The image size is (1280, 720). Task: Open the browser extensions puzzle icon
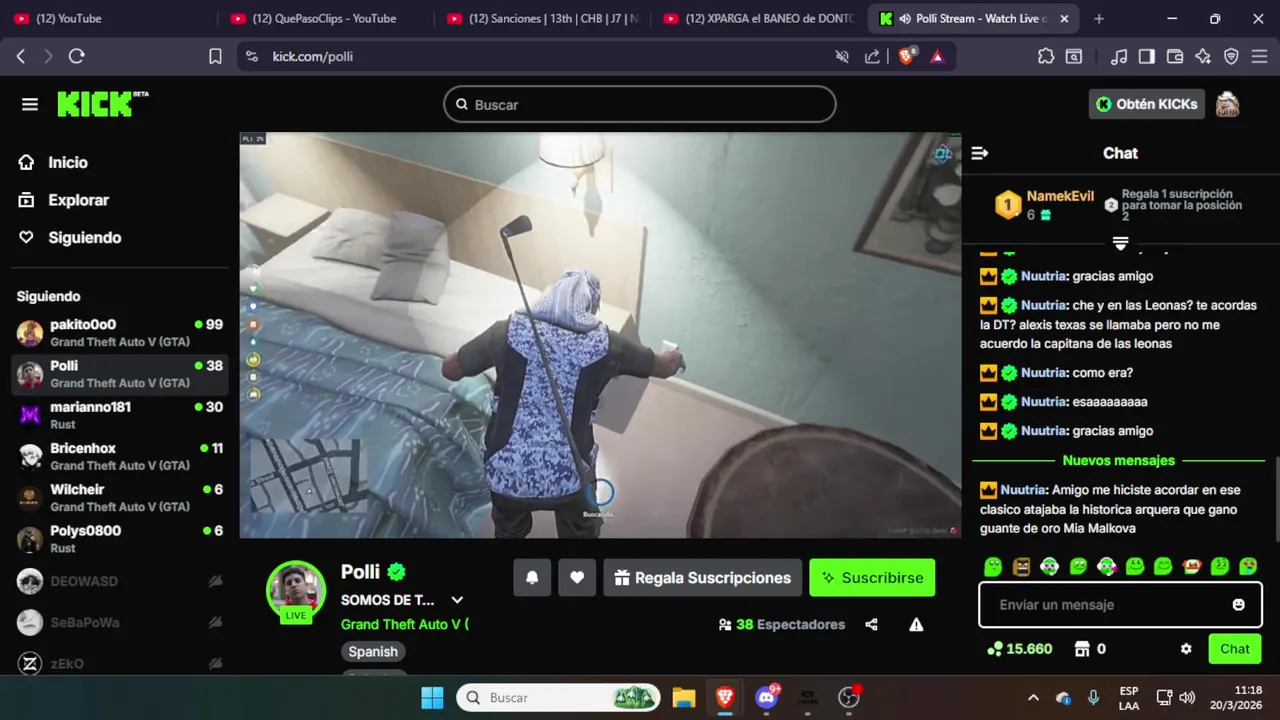1046,57
